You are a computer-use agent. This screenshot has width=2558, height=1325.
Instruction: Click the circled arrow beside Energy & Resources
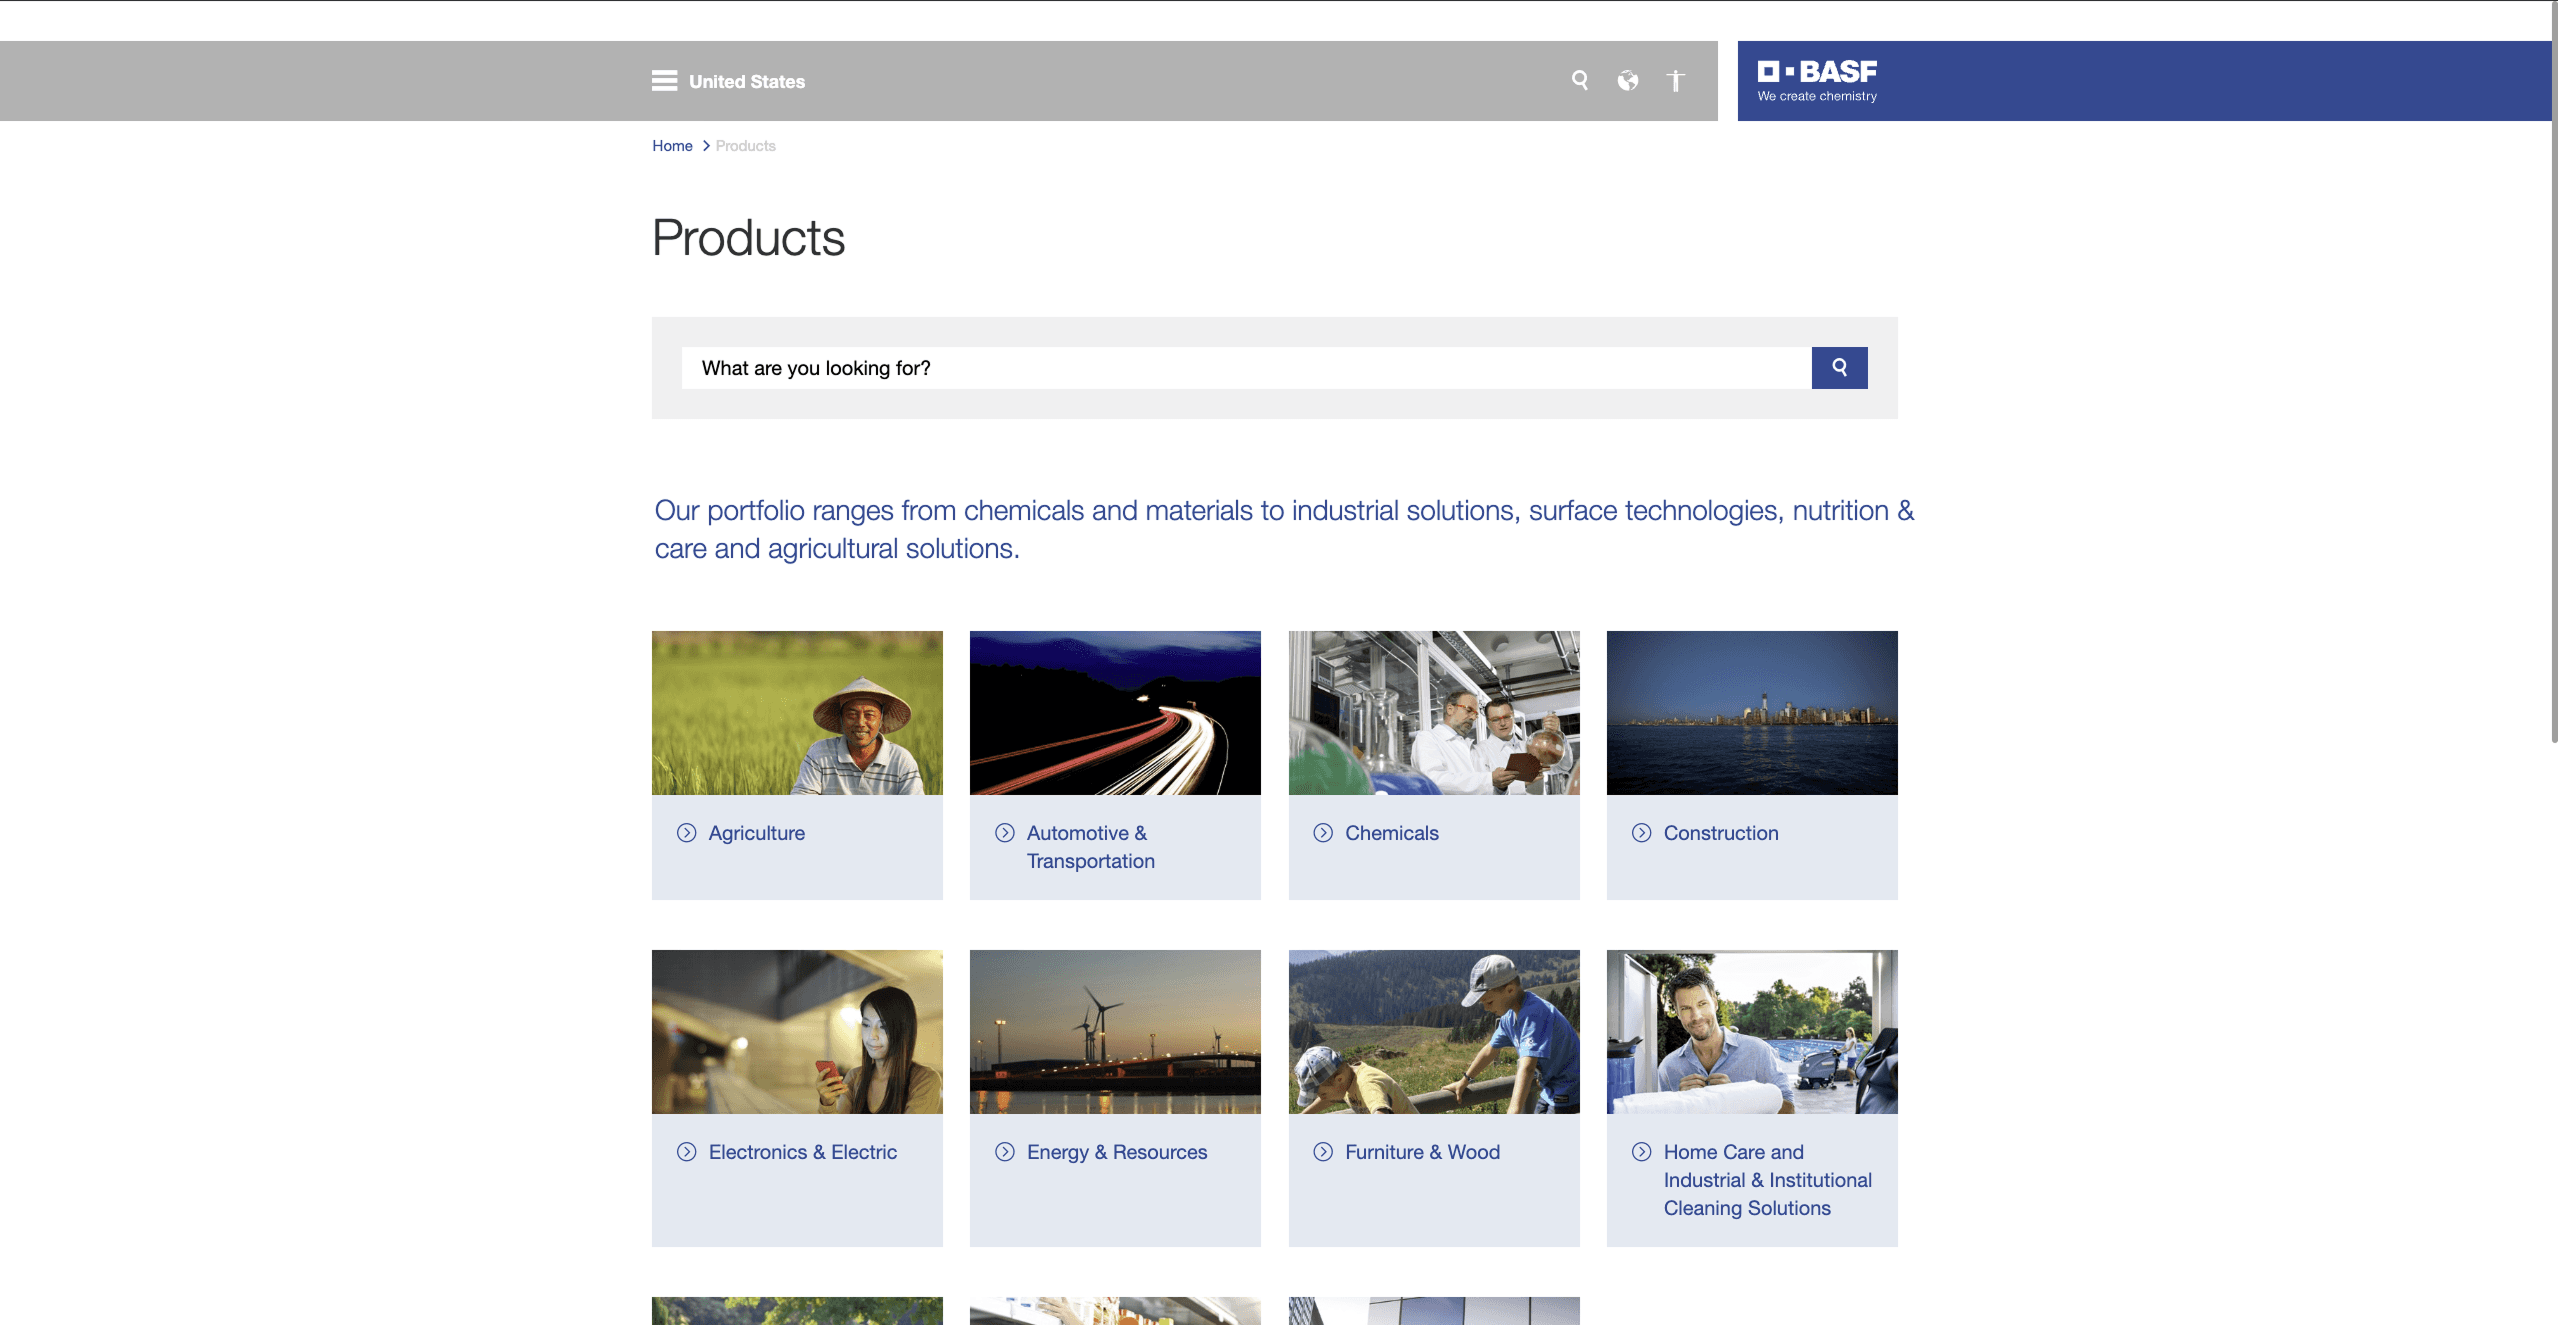click(1005, 1152)
